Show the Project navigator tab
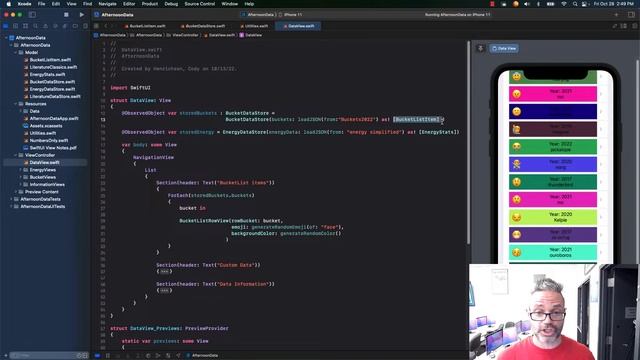 click(6, 26)
